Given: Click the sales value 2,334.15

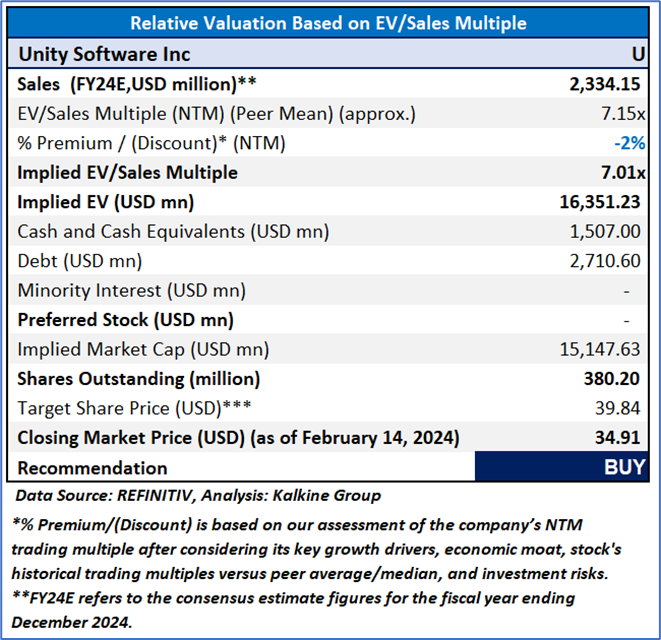Looking at the screenshot, I should [605, 84].
